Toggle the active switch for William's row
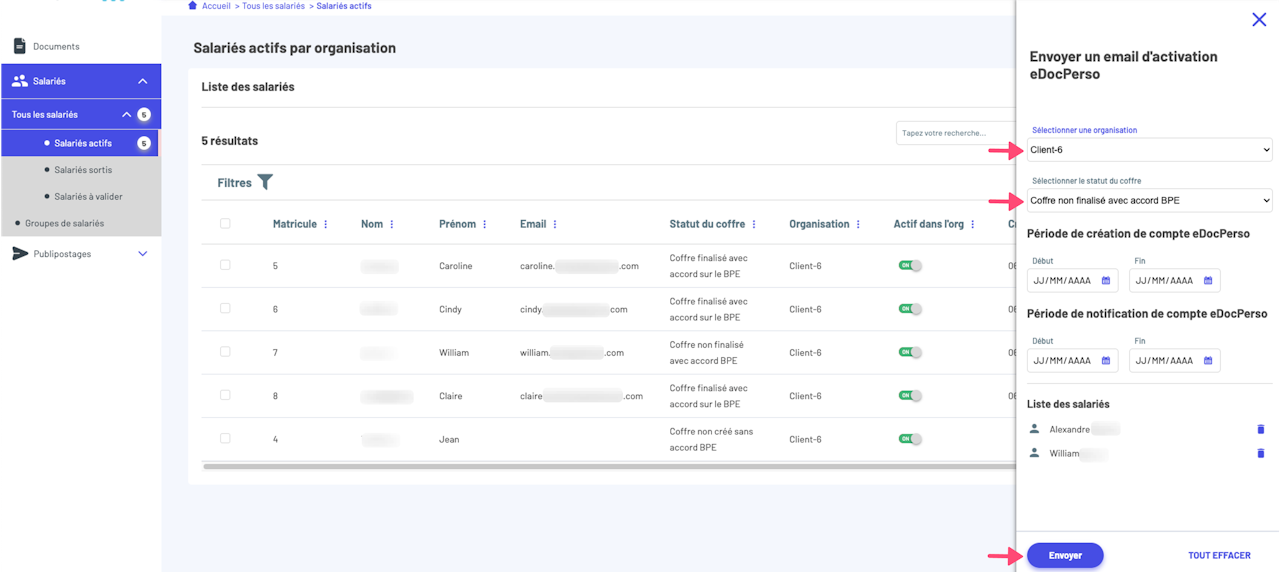 (x=909, y=352)
